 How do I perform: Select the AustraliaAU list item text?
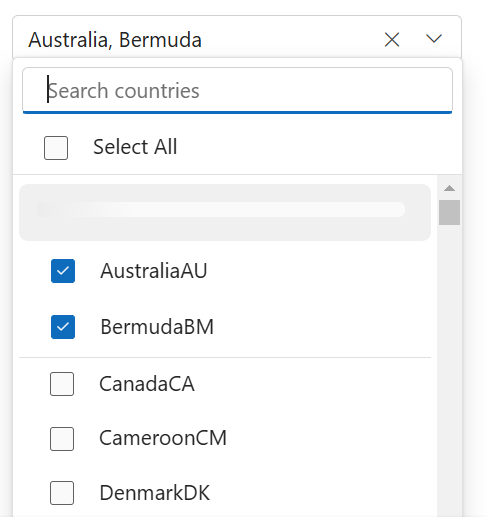click(154, 271)
